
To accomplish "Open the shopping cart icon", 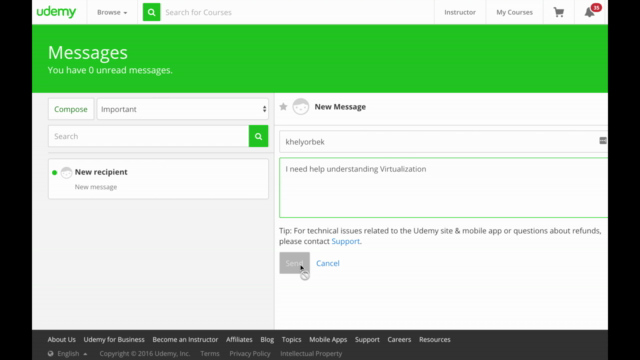I will (559, 12).
